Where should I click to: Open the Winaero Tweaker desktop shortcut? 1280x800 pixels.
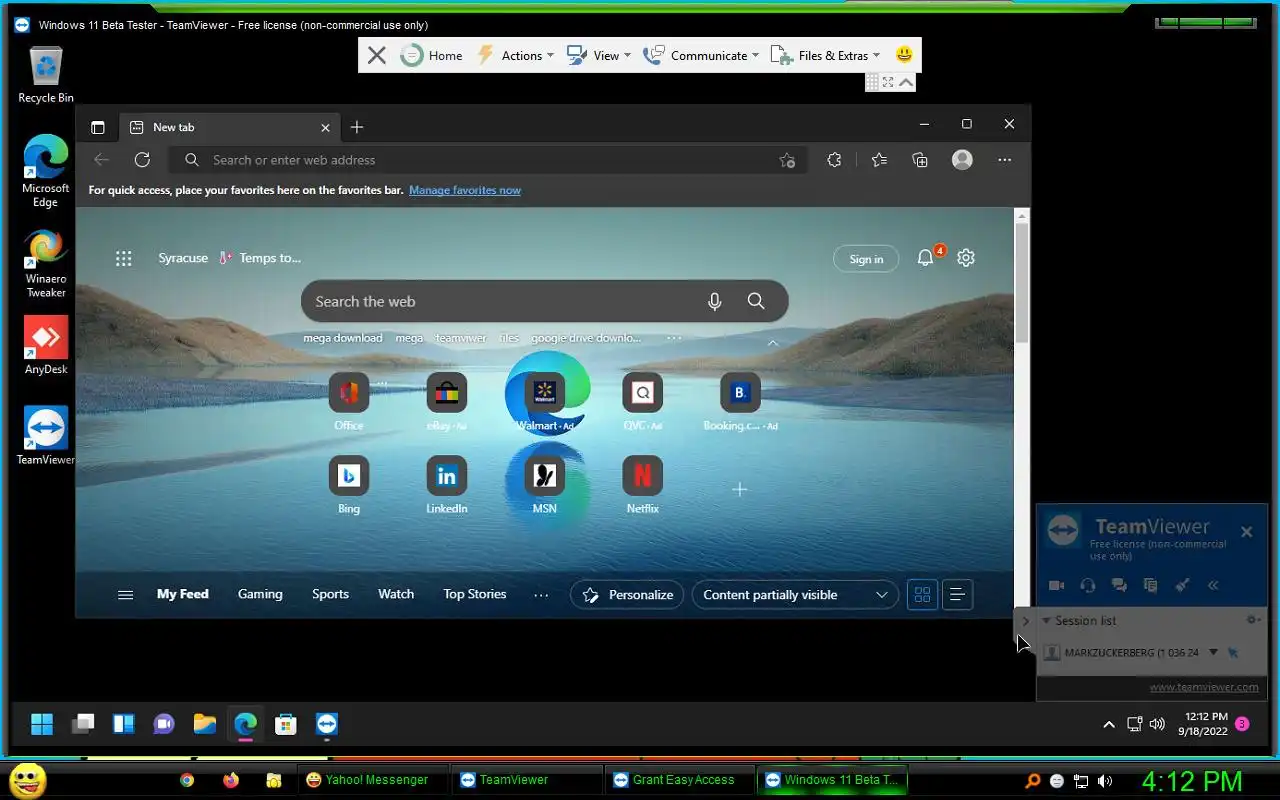(45, 263)
